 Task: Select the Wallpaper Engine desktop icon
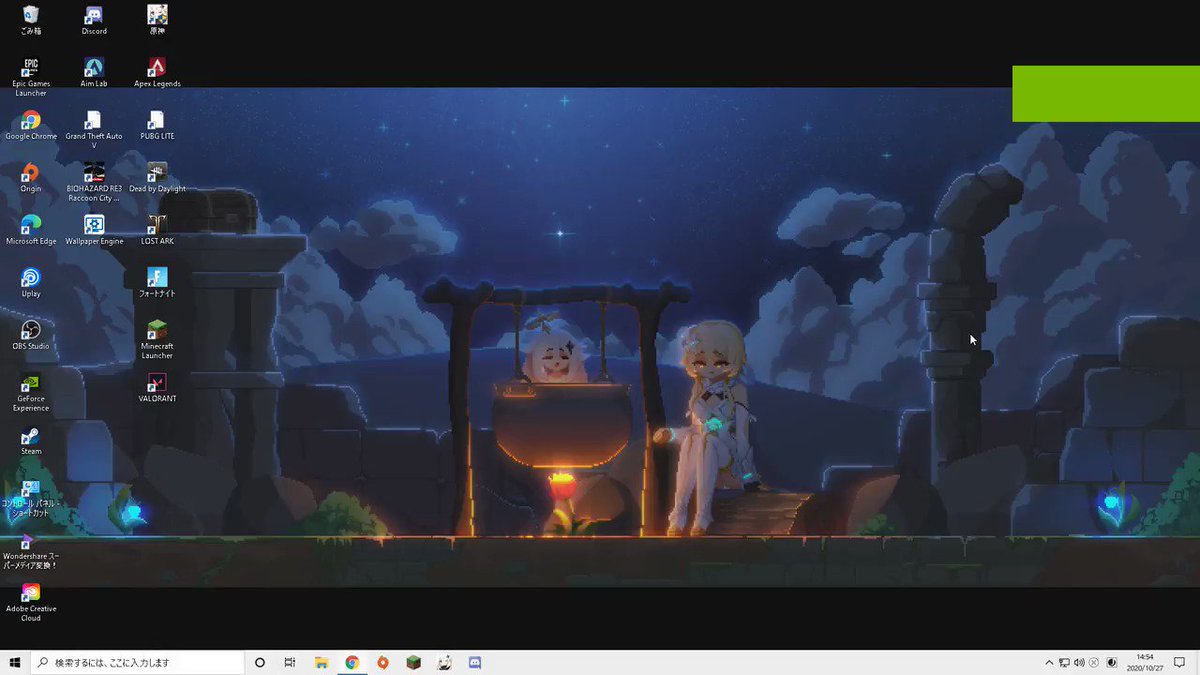pos(94,230)
